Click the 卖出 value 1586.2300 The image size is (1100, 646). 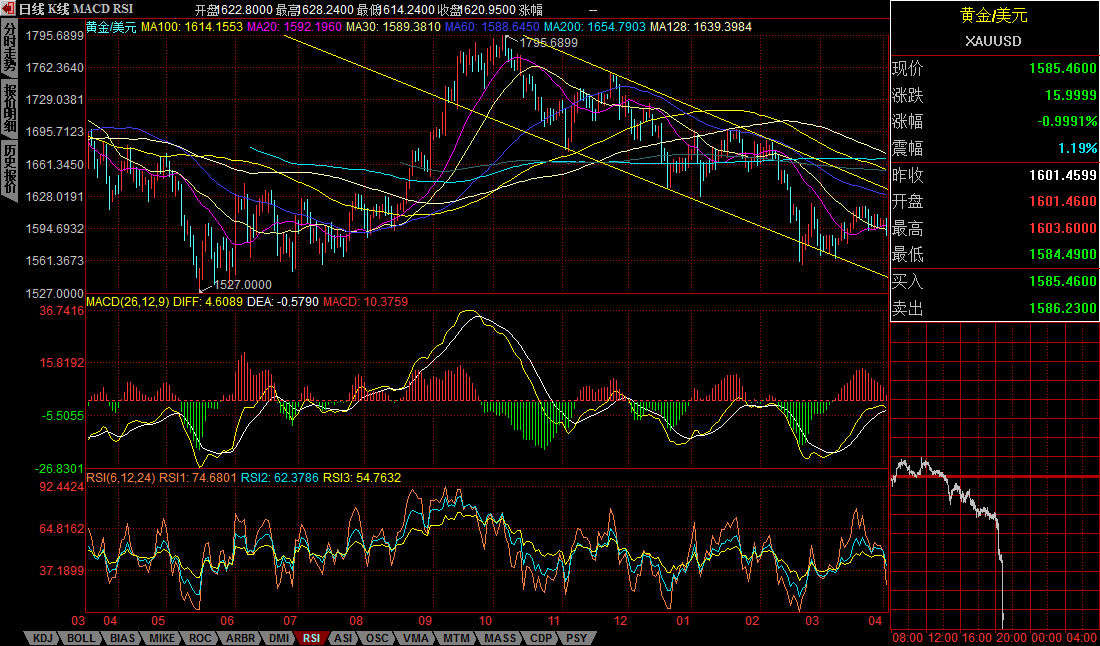pos(1063,308)
